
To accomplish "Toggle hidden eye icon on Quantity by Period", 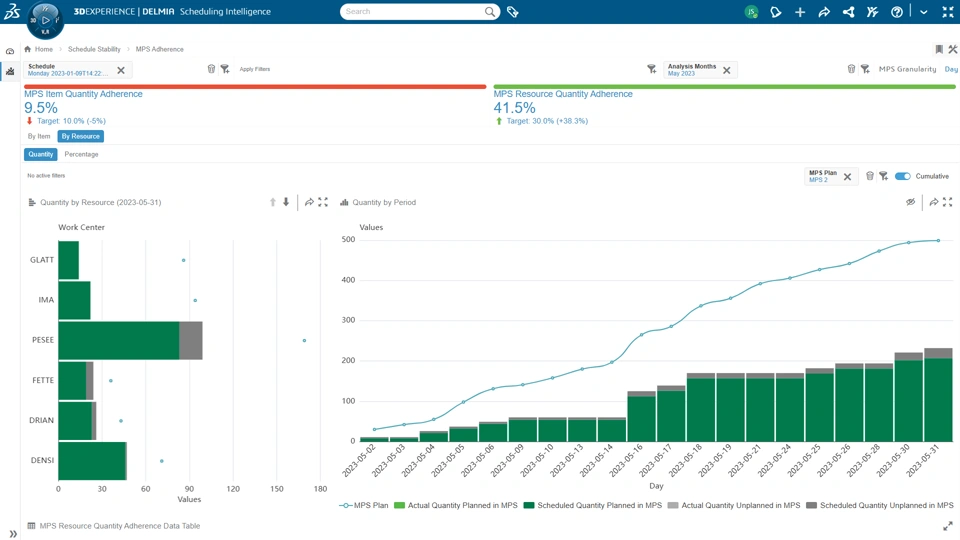I will click(x=910, y=202).
